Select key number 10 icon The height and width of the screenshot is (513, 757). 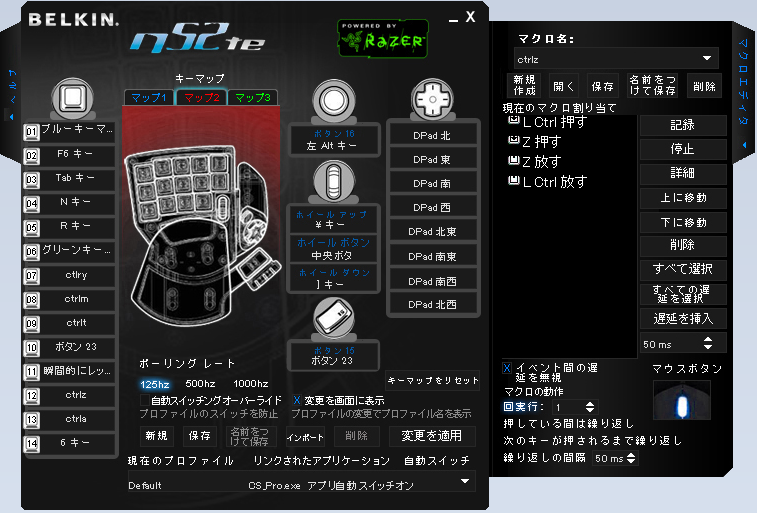click(x=31, y=347)
